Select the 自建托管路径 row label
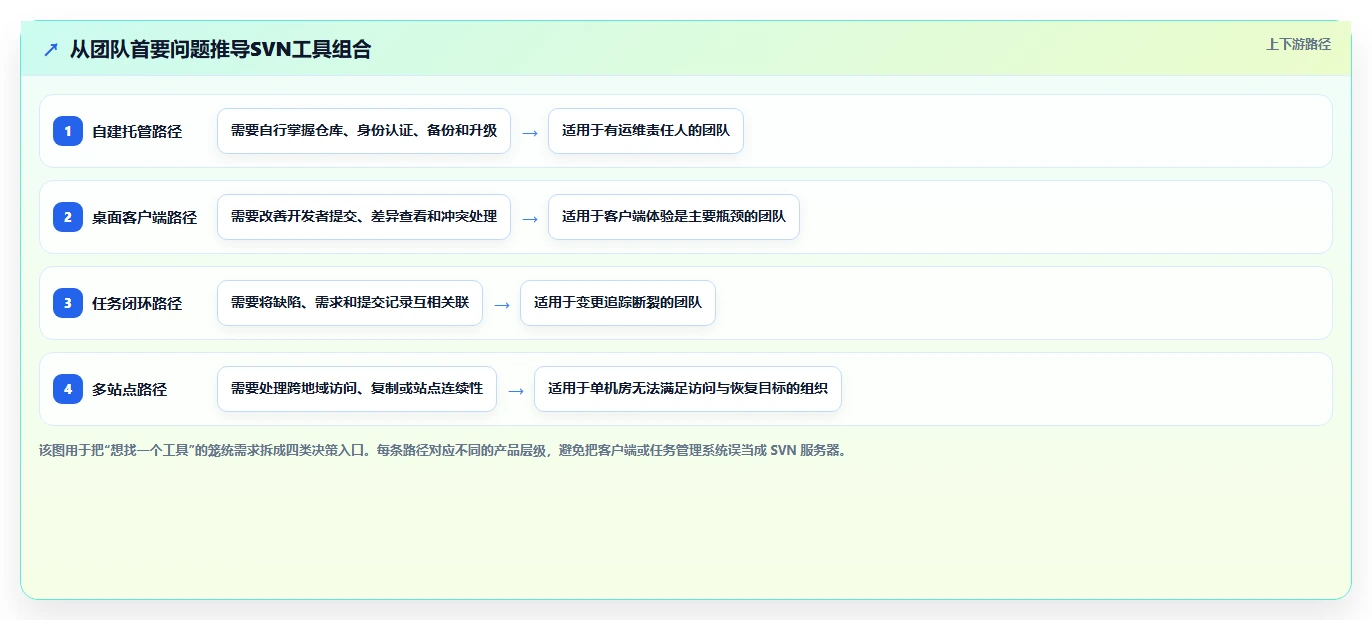 click(137, 131)
